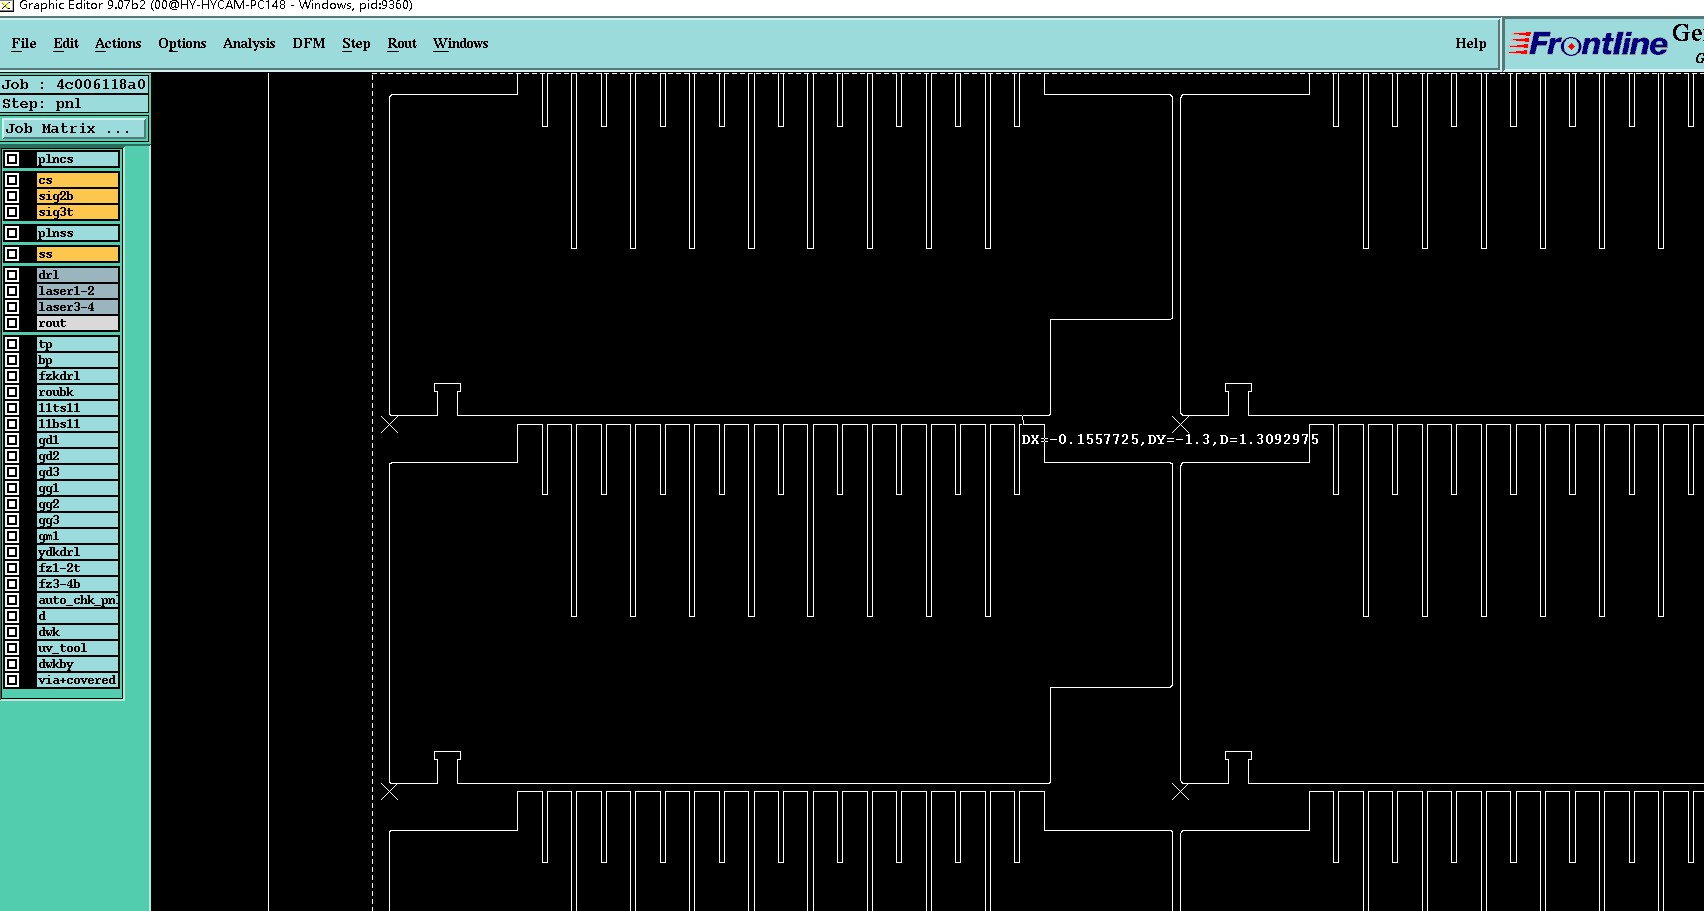Viewport: 1704px width, 911px height.
Task: Open the Step menu
Action: coord(356,43)
